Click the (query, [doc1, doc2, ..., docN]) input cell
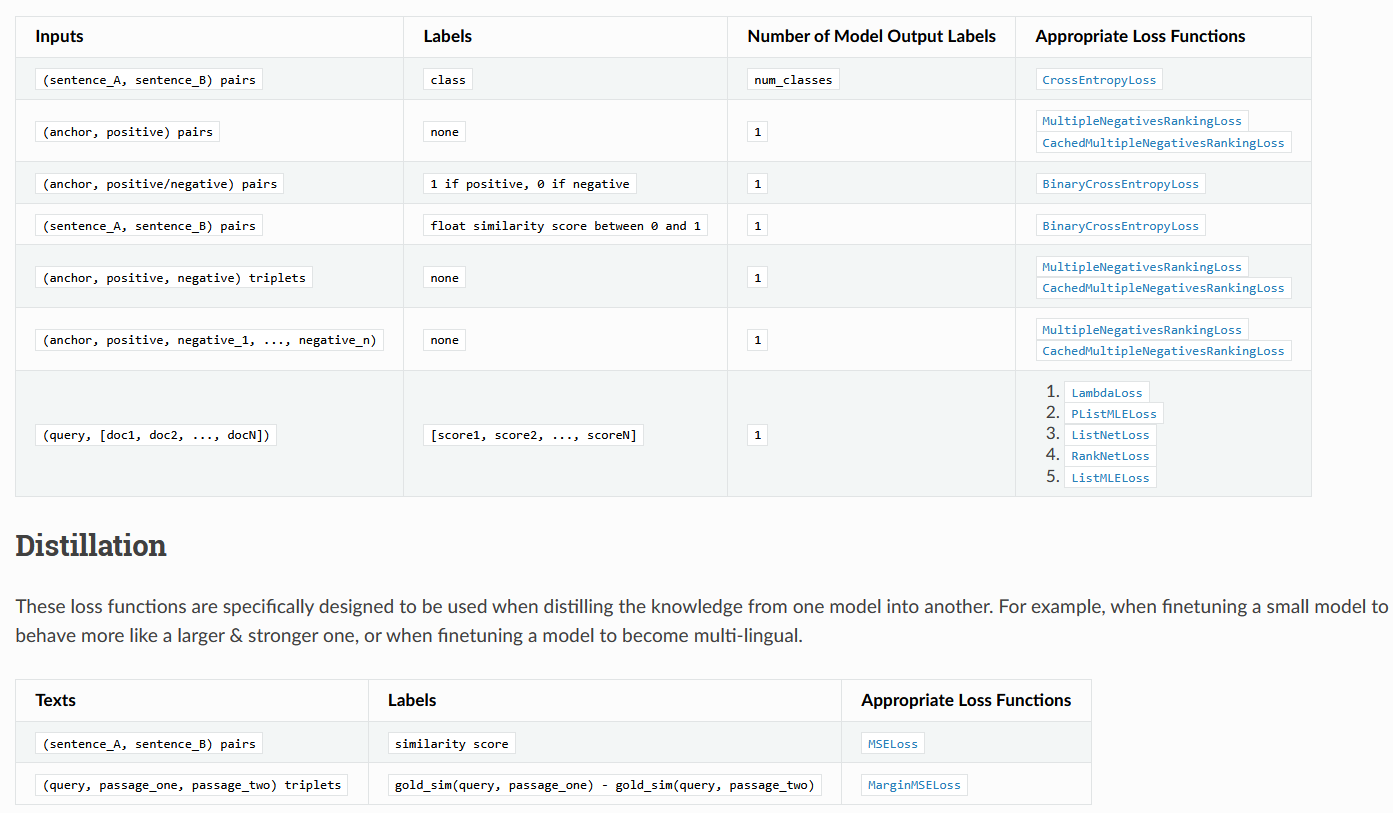 (x=156, y=435)
